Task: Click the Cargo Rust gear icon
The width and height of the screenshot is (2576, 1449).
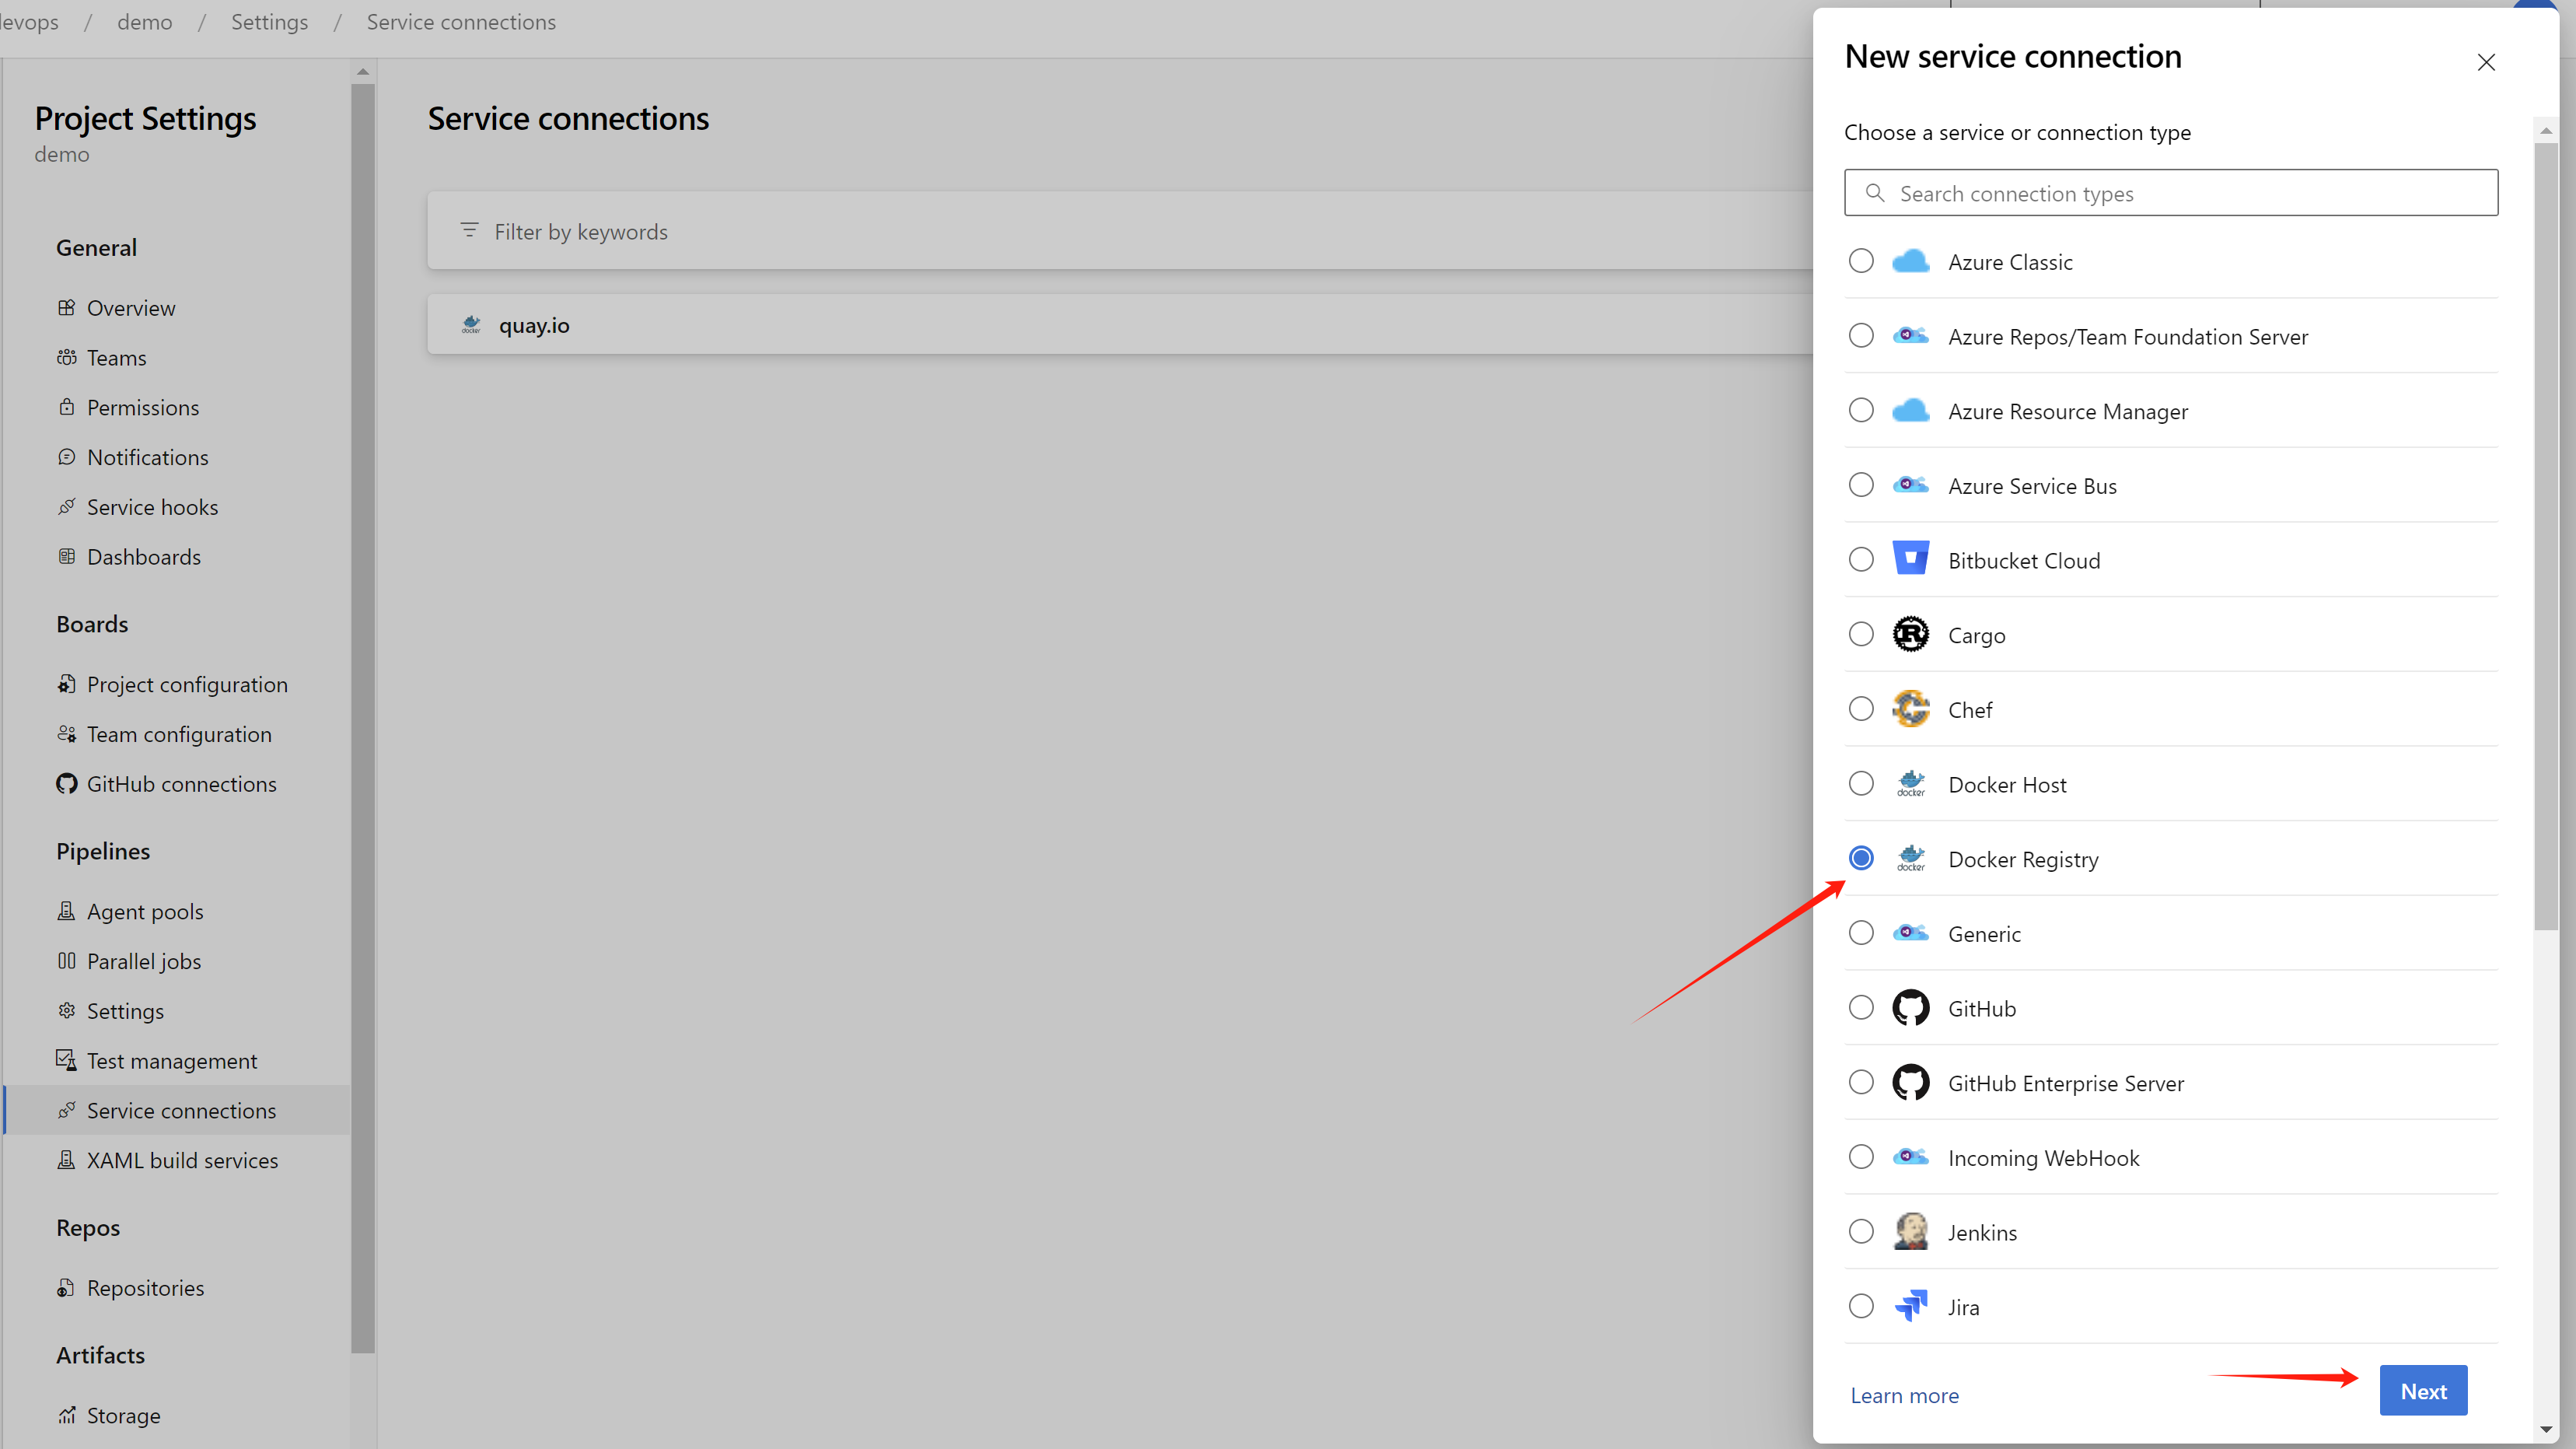Action: pyautogui.click(x=1910, y=634)
